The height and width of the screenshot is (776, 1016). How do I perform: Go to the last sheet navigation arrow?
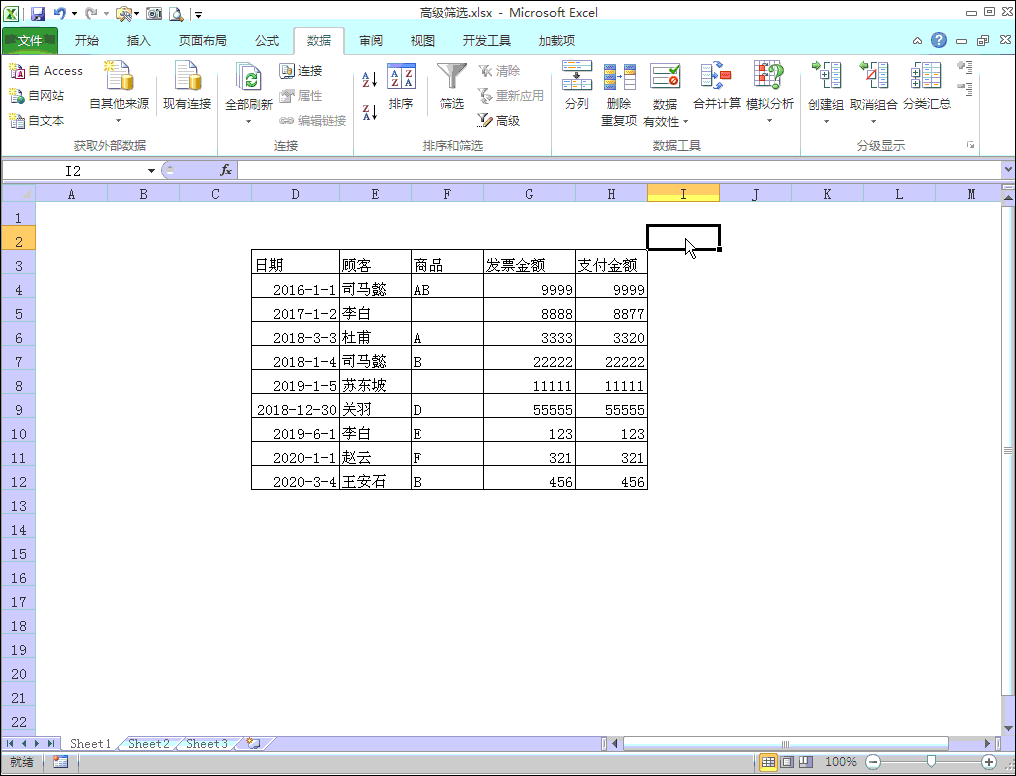point(50,744)
